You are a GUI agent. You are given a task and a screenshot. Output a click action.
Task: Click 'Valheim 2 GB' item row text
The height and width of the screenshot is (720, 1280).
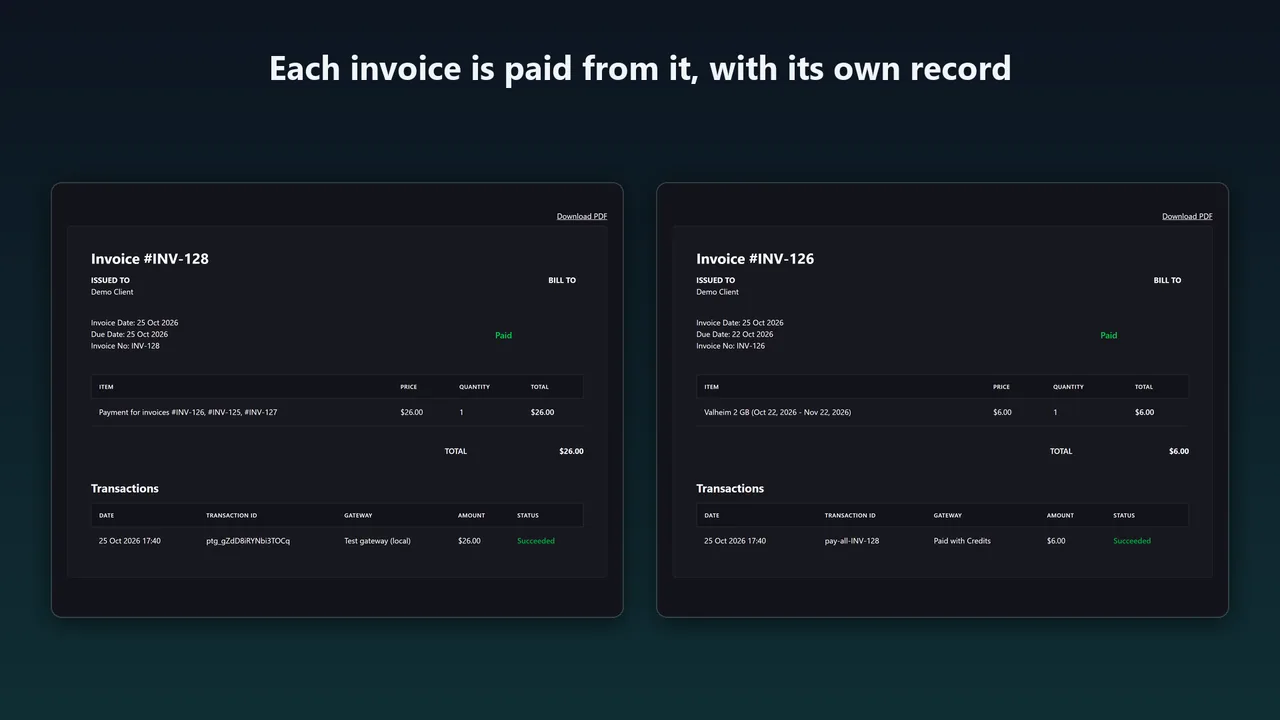coord(778,412)
